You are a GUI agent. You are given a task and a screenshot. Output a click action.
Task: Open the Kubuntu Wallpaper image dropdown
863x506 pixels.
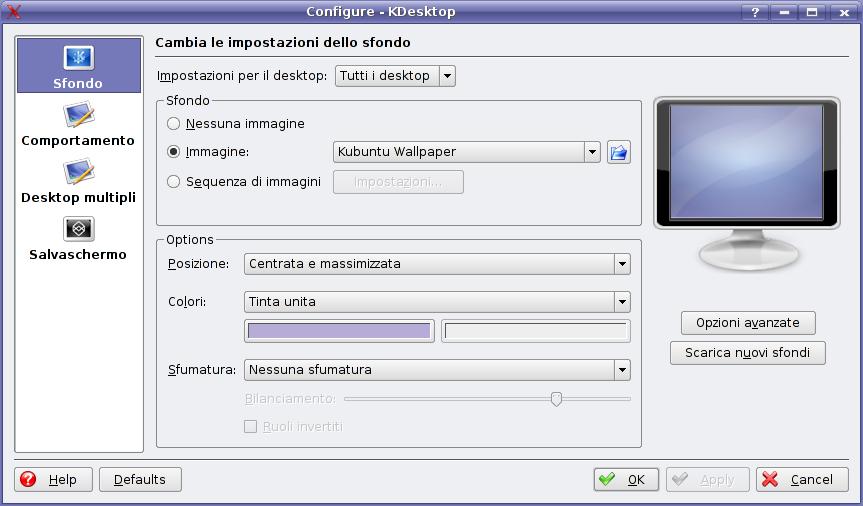[466, 152]
